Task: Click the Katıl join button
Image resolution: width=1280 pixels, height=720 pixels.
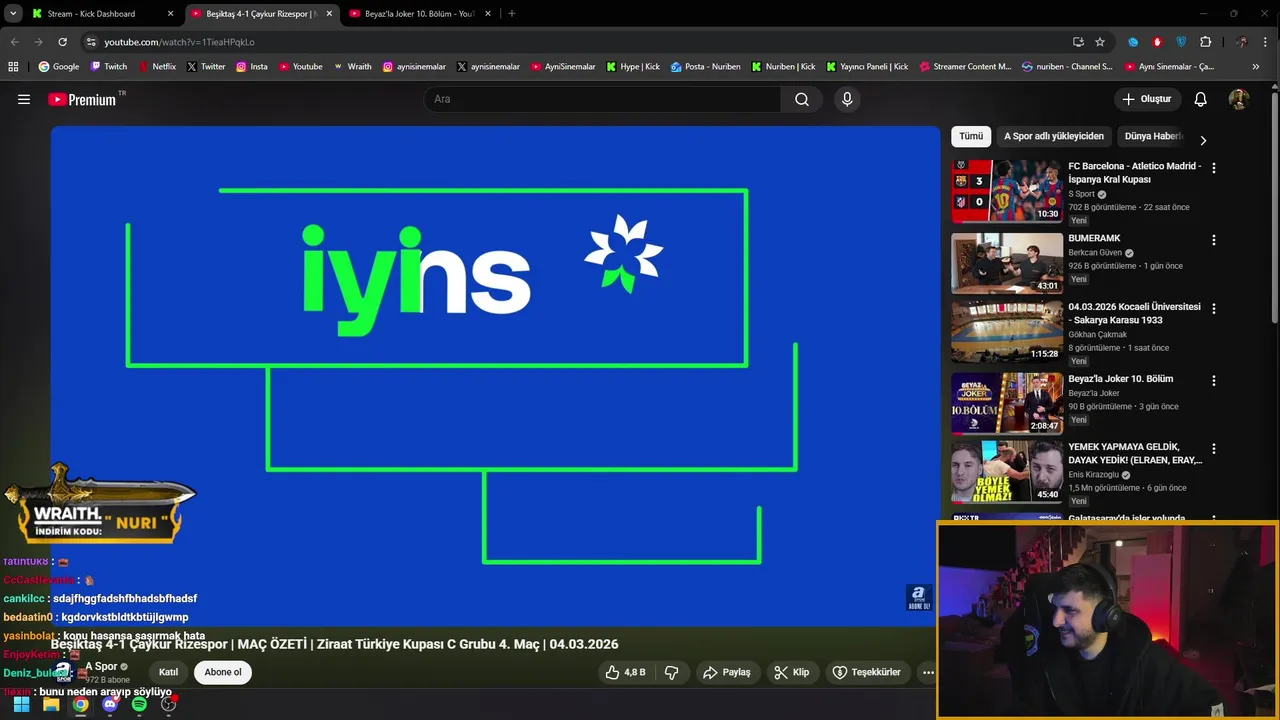Action: [x=168, y=672]
